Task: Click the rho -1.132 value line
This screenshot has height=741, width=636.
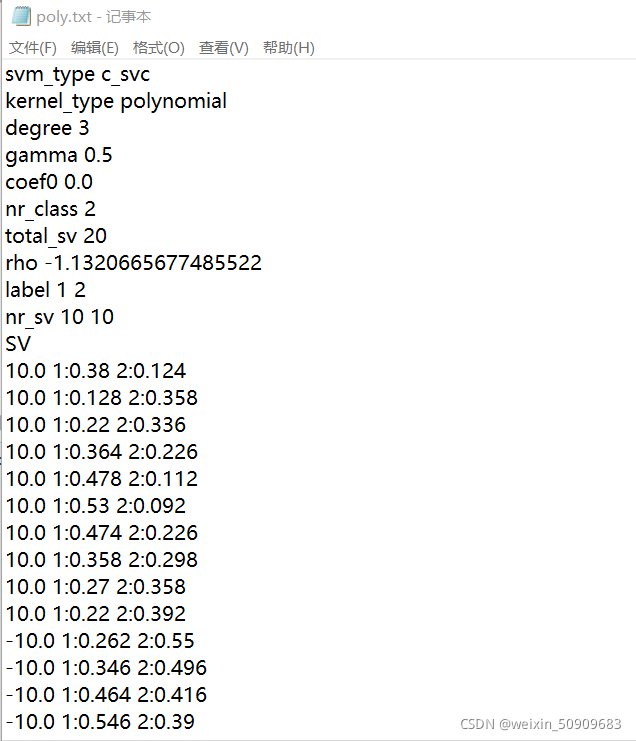Action: 133,263
